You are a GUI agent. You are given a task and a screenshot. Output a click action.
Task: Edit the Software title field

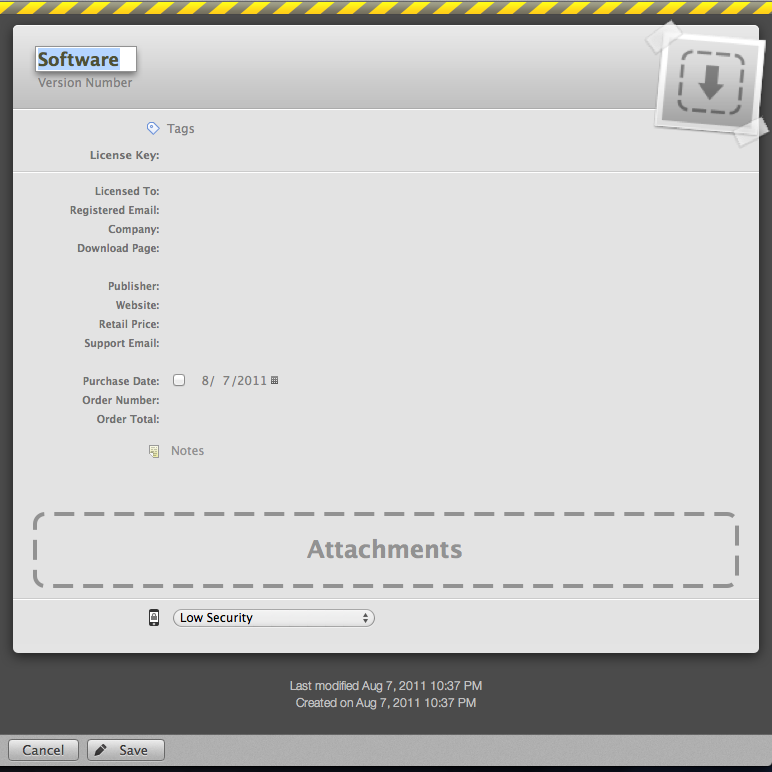tap(85, 59)
